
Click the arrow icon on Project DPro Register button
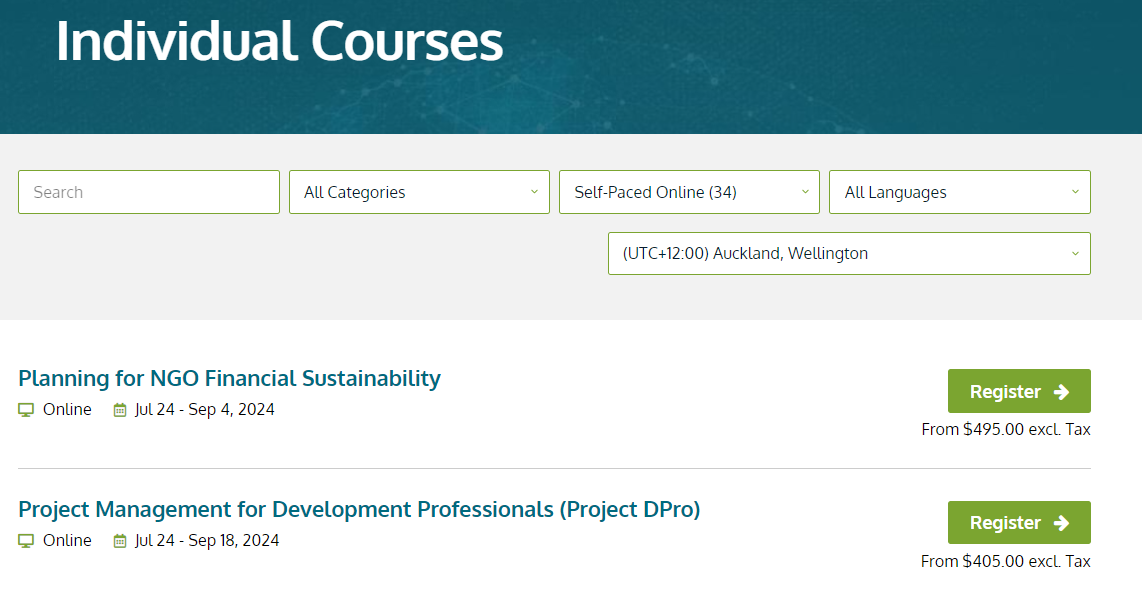pyautogui.click(x=1062, y=523)
